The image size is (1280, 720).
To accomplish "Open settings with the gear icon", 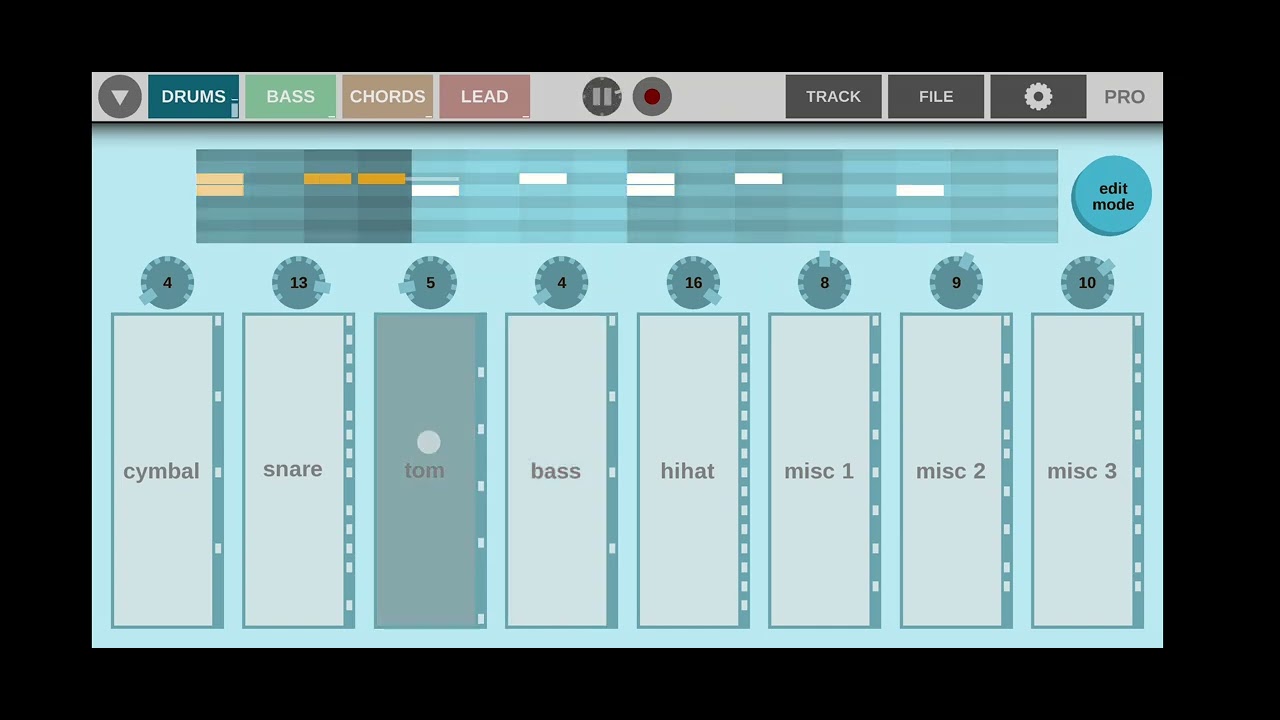I will 1038,97.
